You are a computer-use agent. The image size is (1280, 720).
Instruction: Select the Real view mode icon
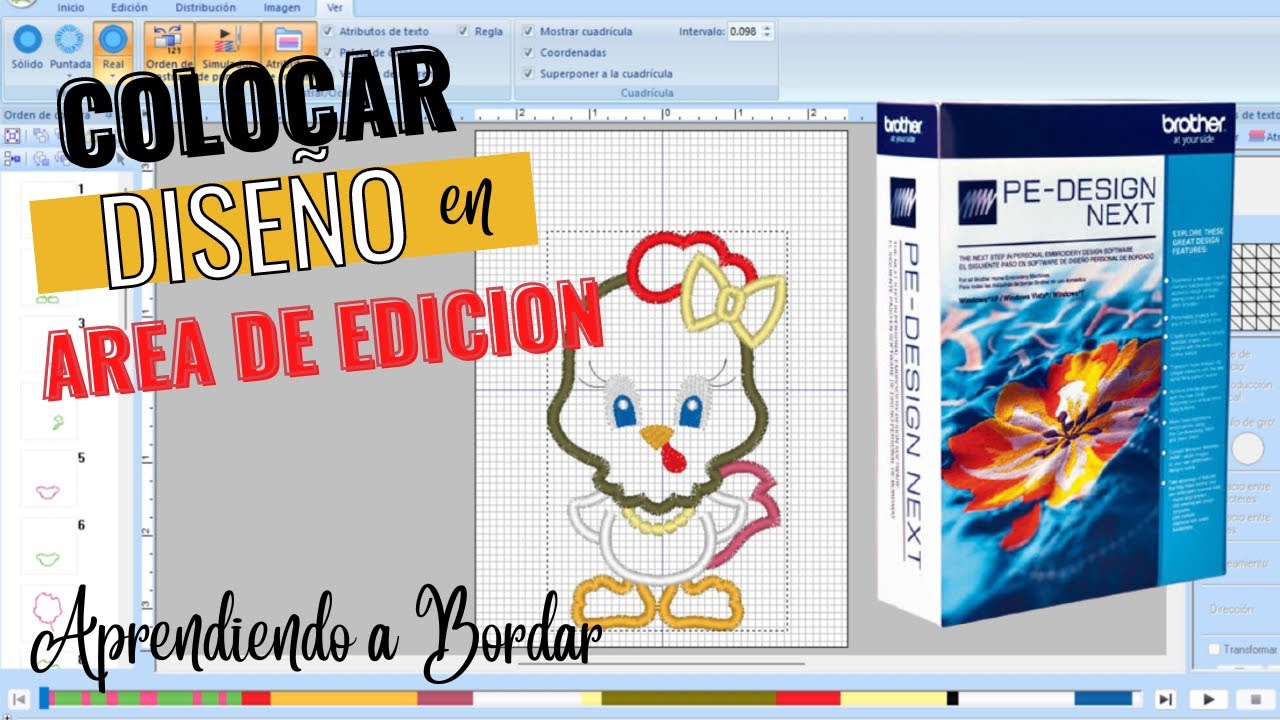(x=113, y=40)
